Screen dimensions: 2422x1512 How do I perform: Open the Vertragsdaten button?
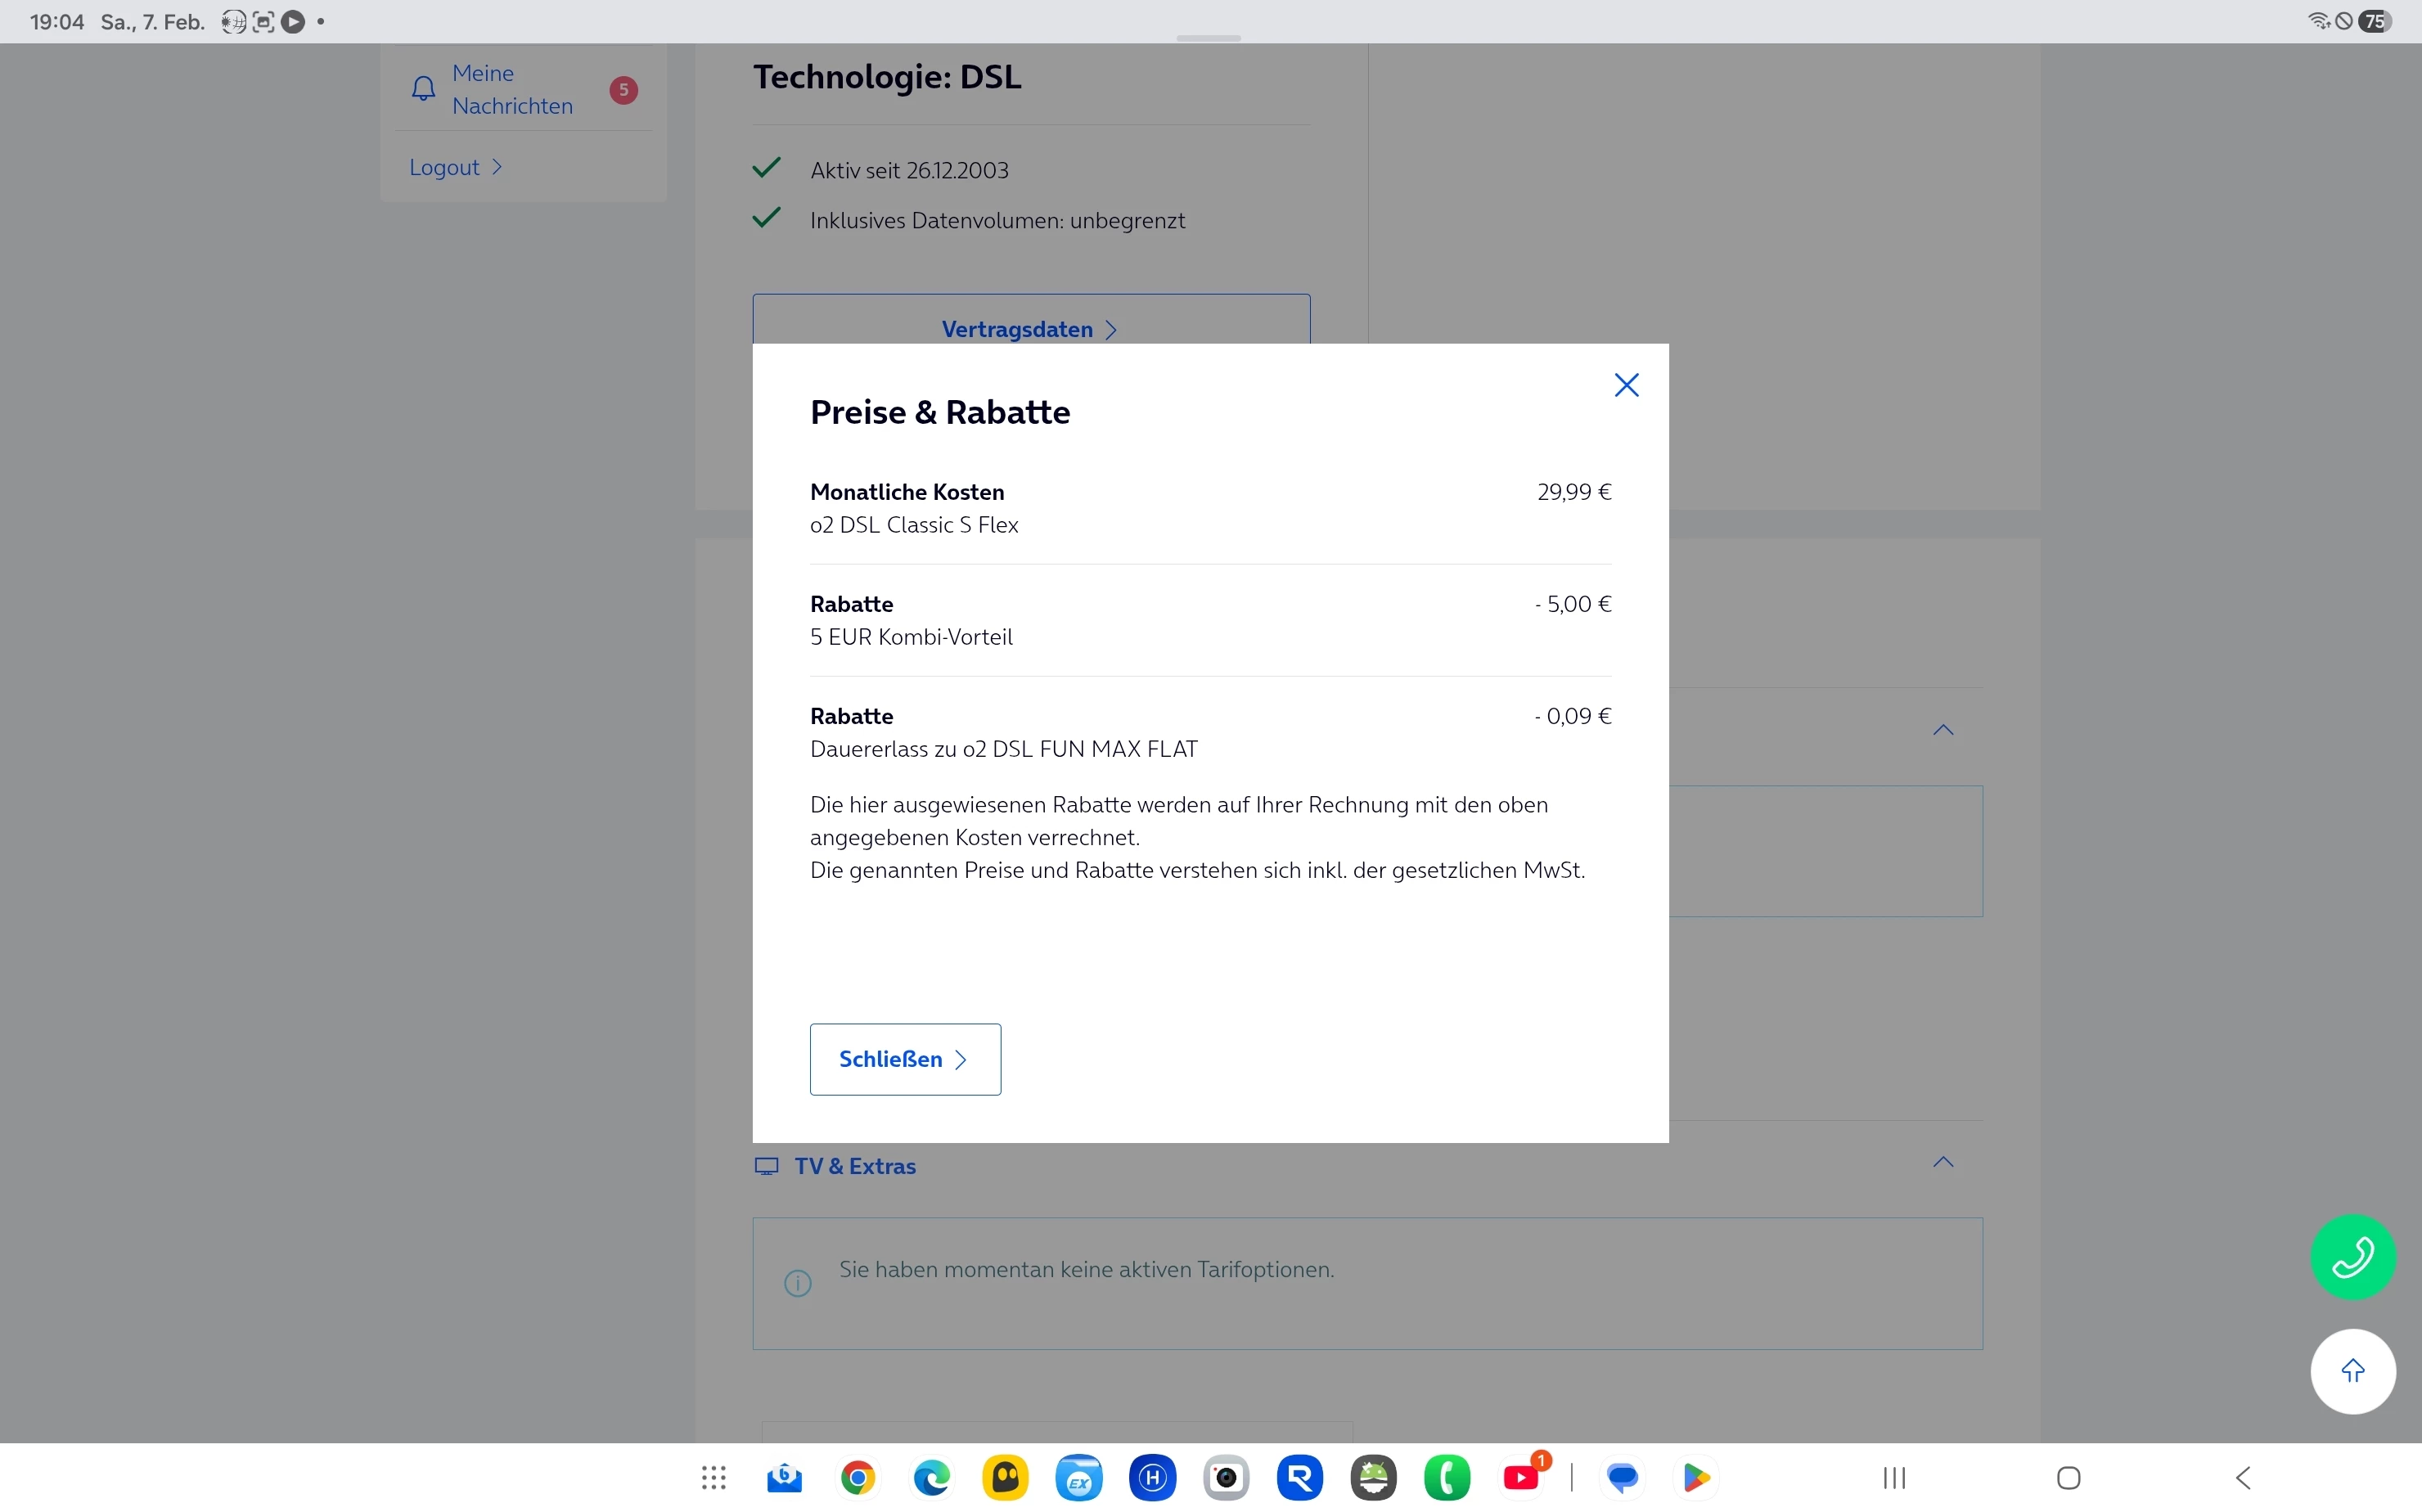[x=1030, y=324]
